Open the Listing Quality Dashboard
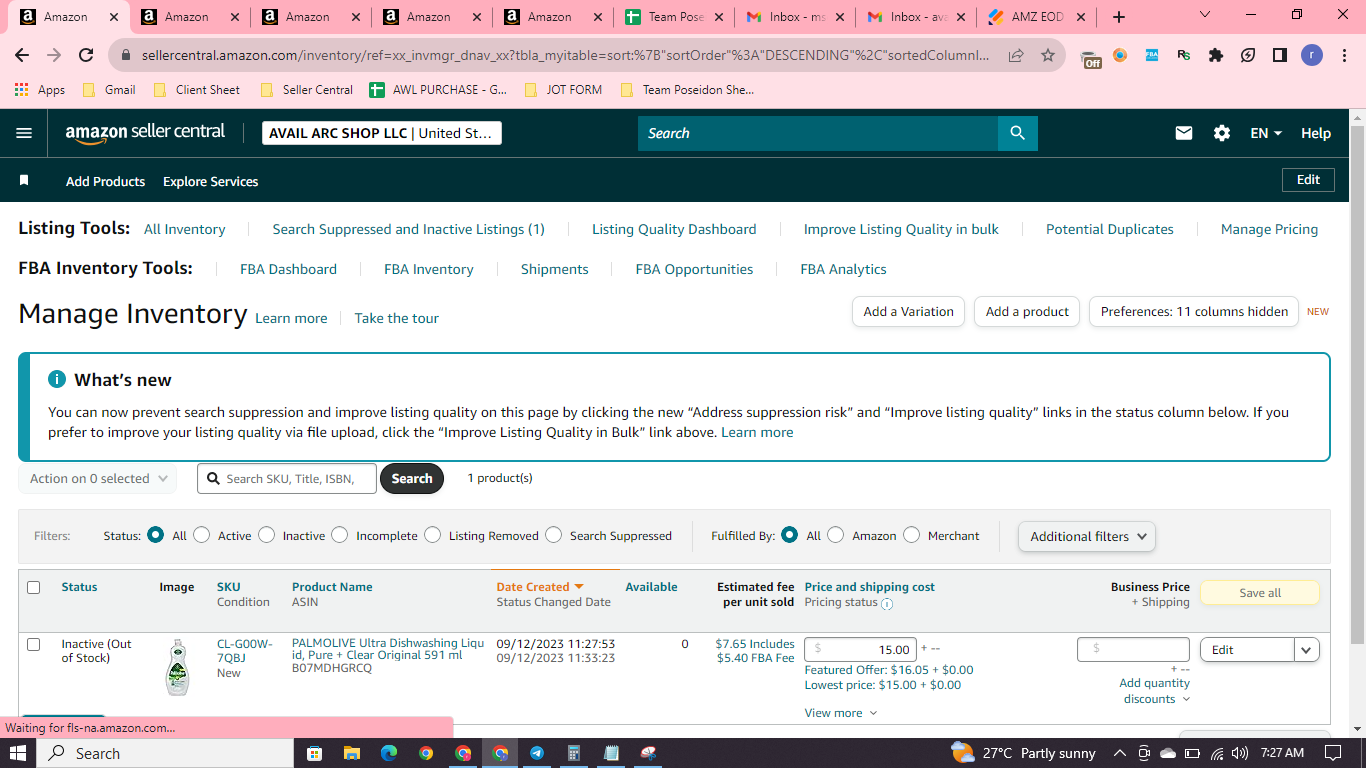 point(674,229)
